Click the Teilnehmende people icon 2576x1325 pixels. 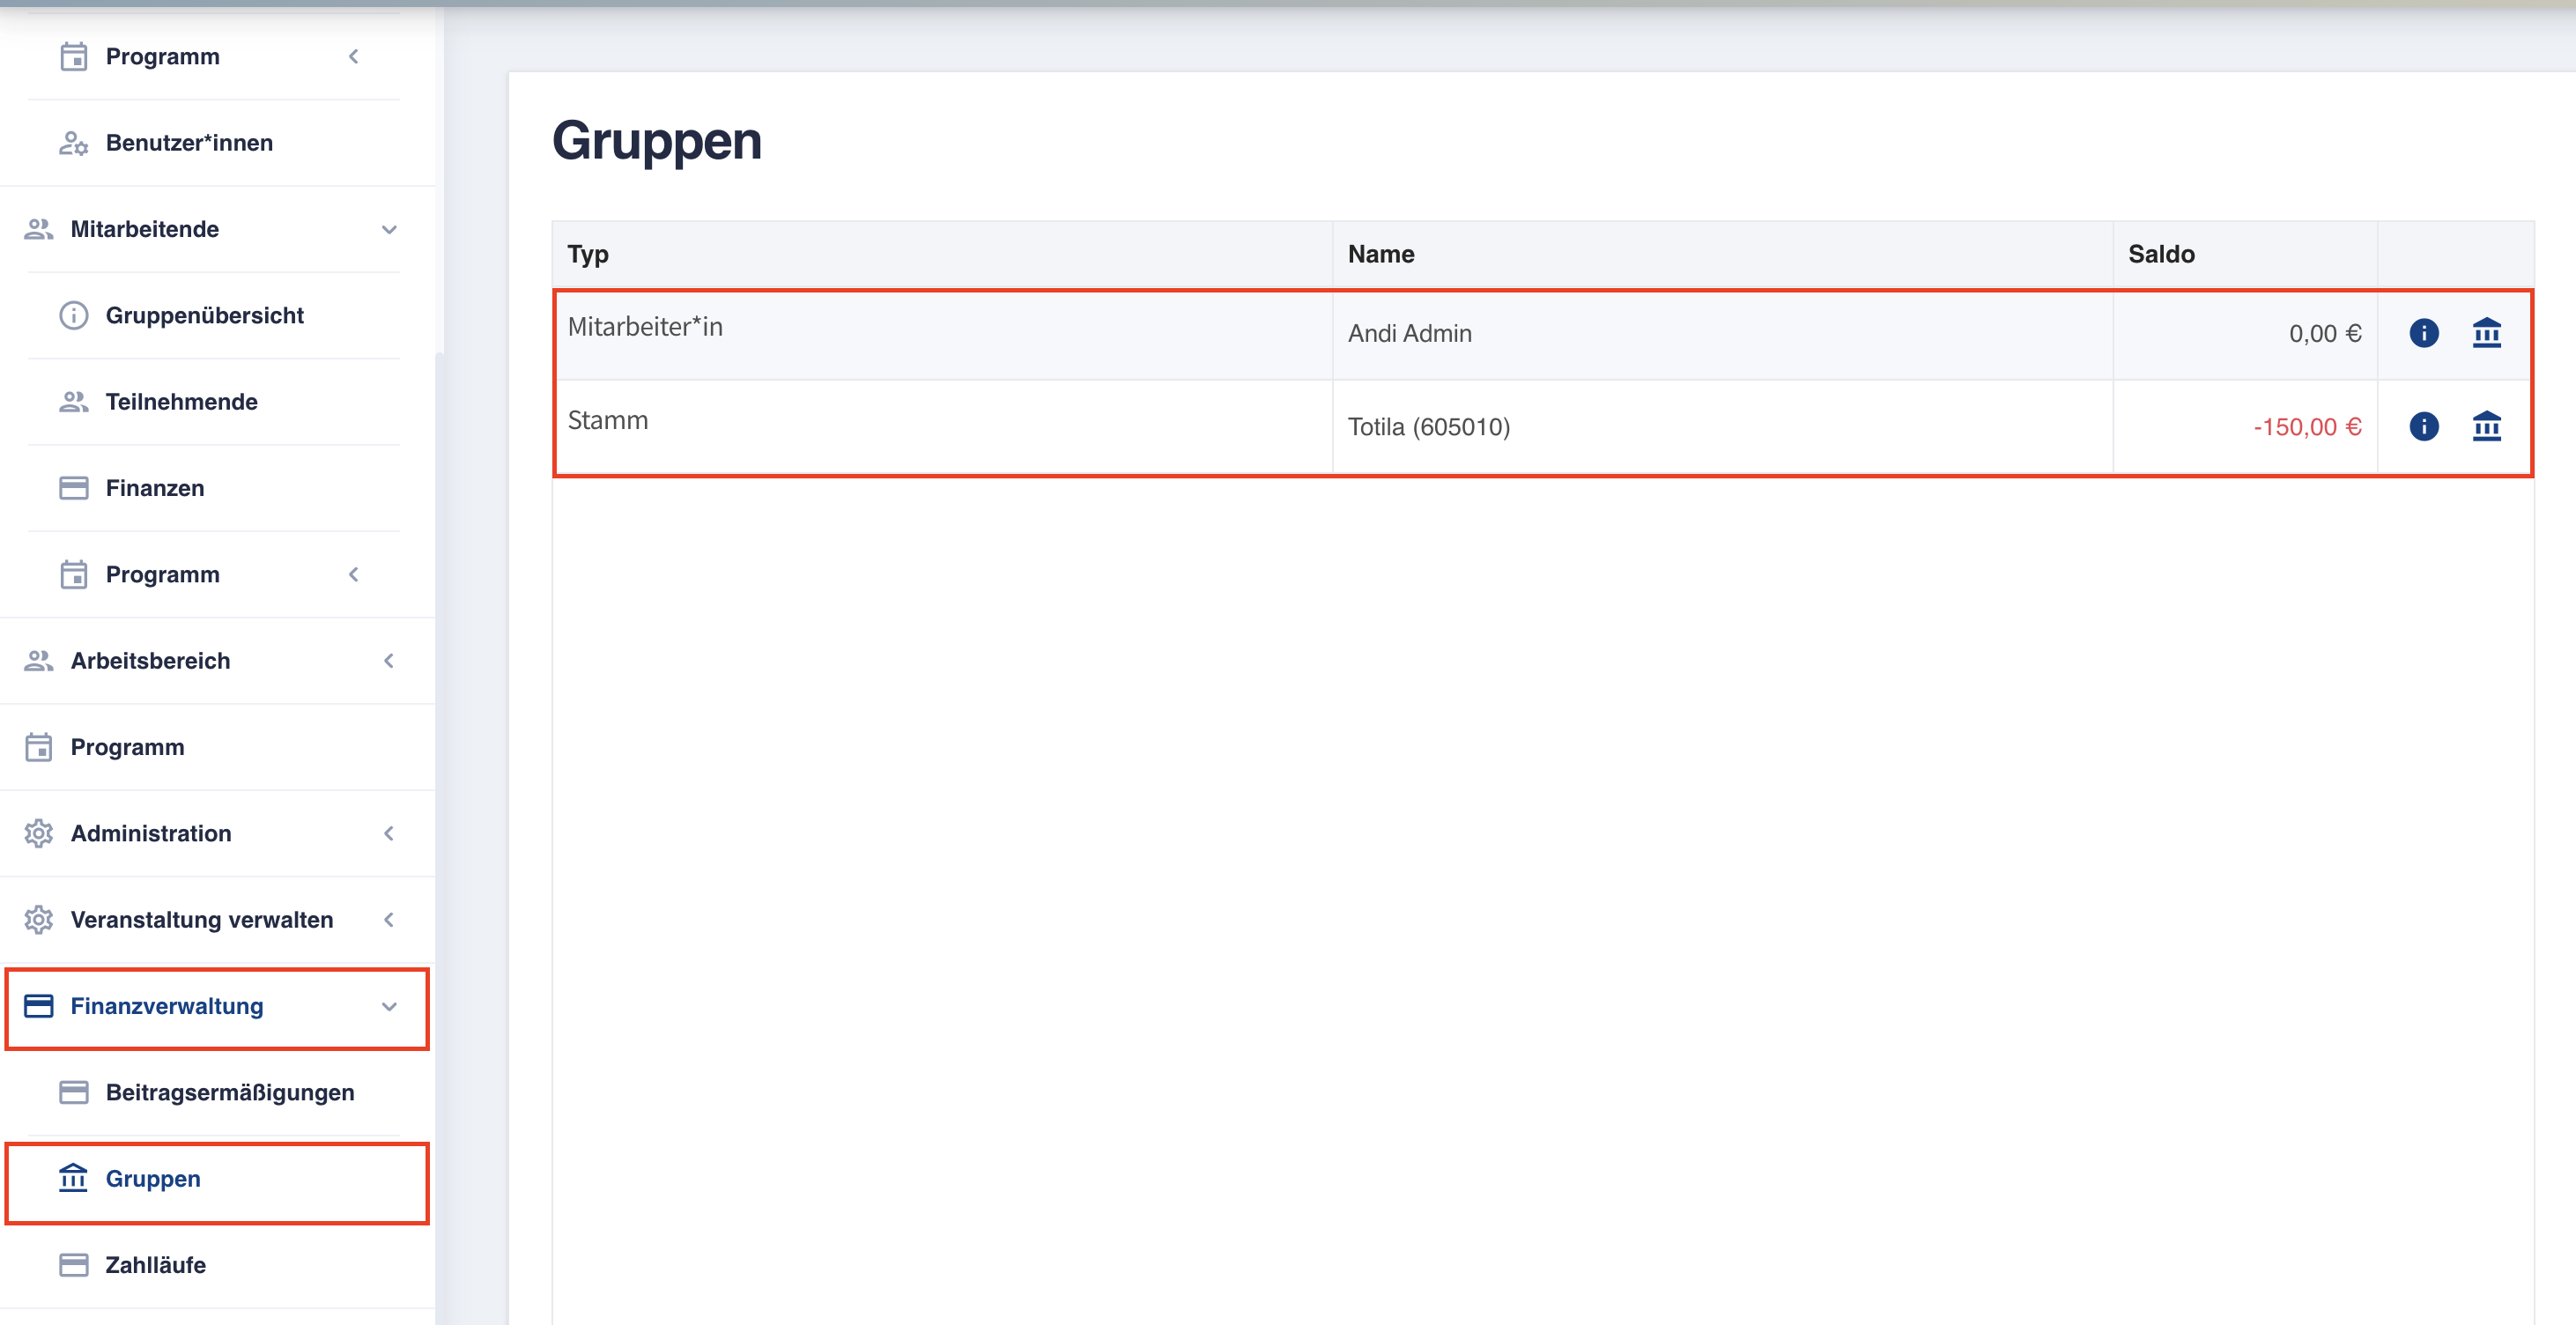tap(73, 402)
